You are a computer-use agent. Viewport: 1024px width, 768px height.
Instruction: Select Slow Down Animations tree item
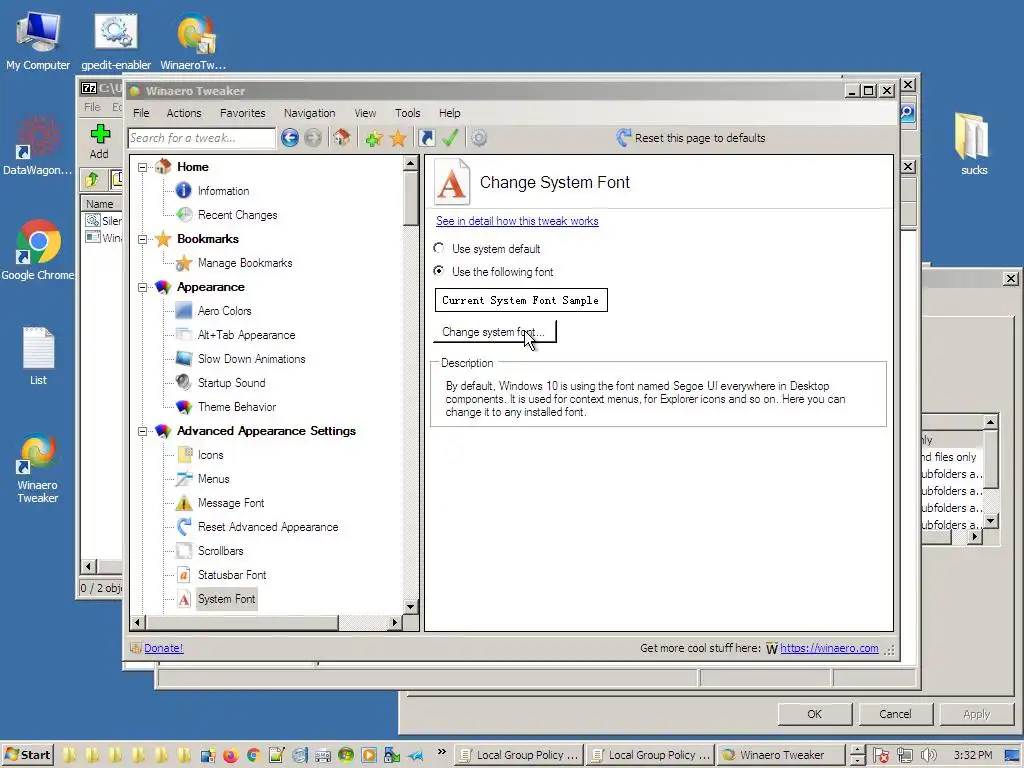[x=251, y=359]
